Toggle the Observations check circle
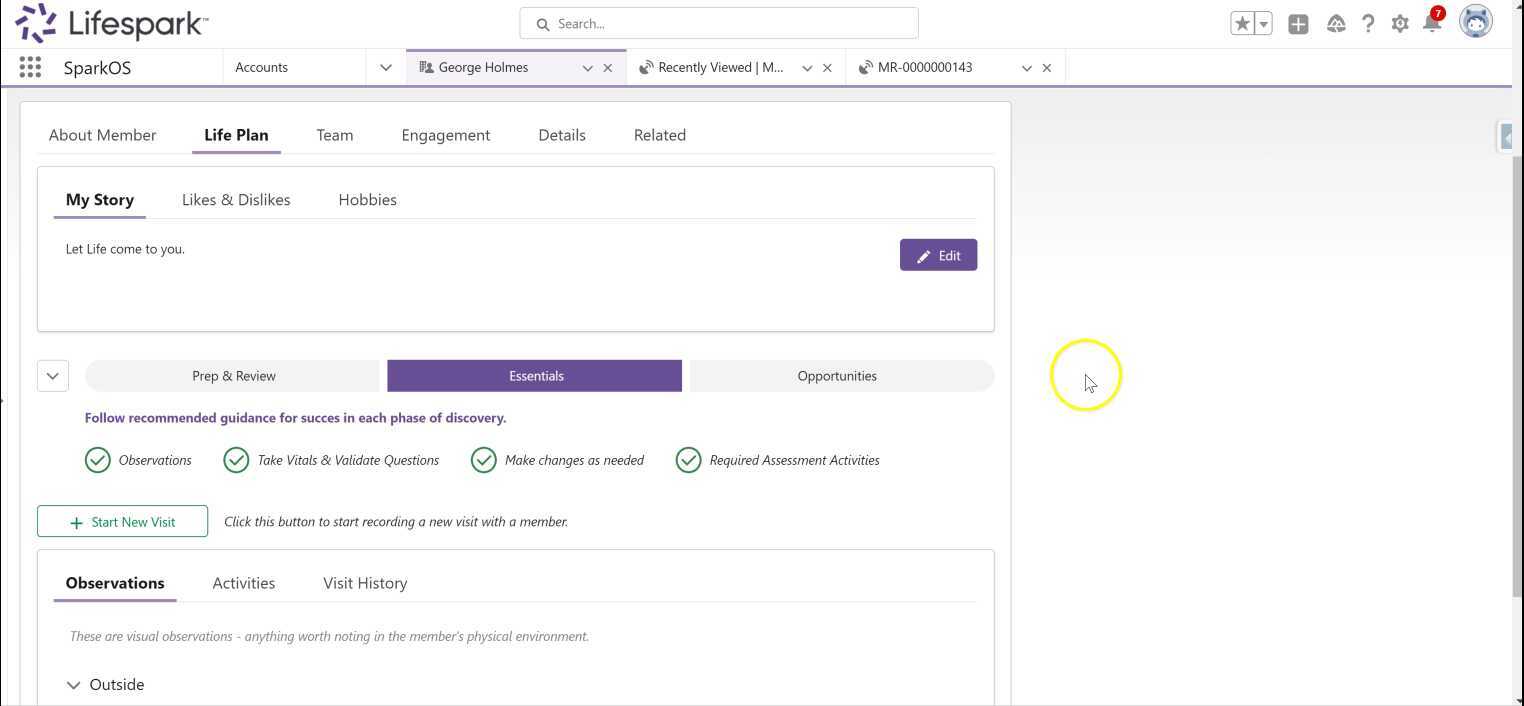Screen dimensions: 1524x706 point(98,460)
